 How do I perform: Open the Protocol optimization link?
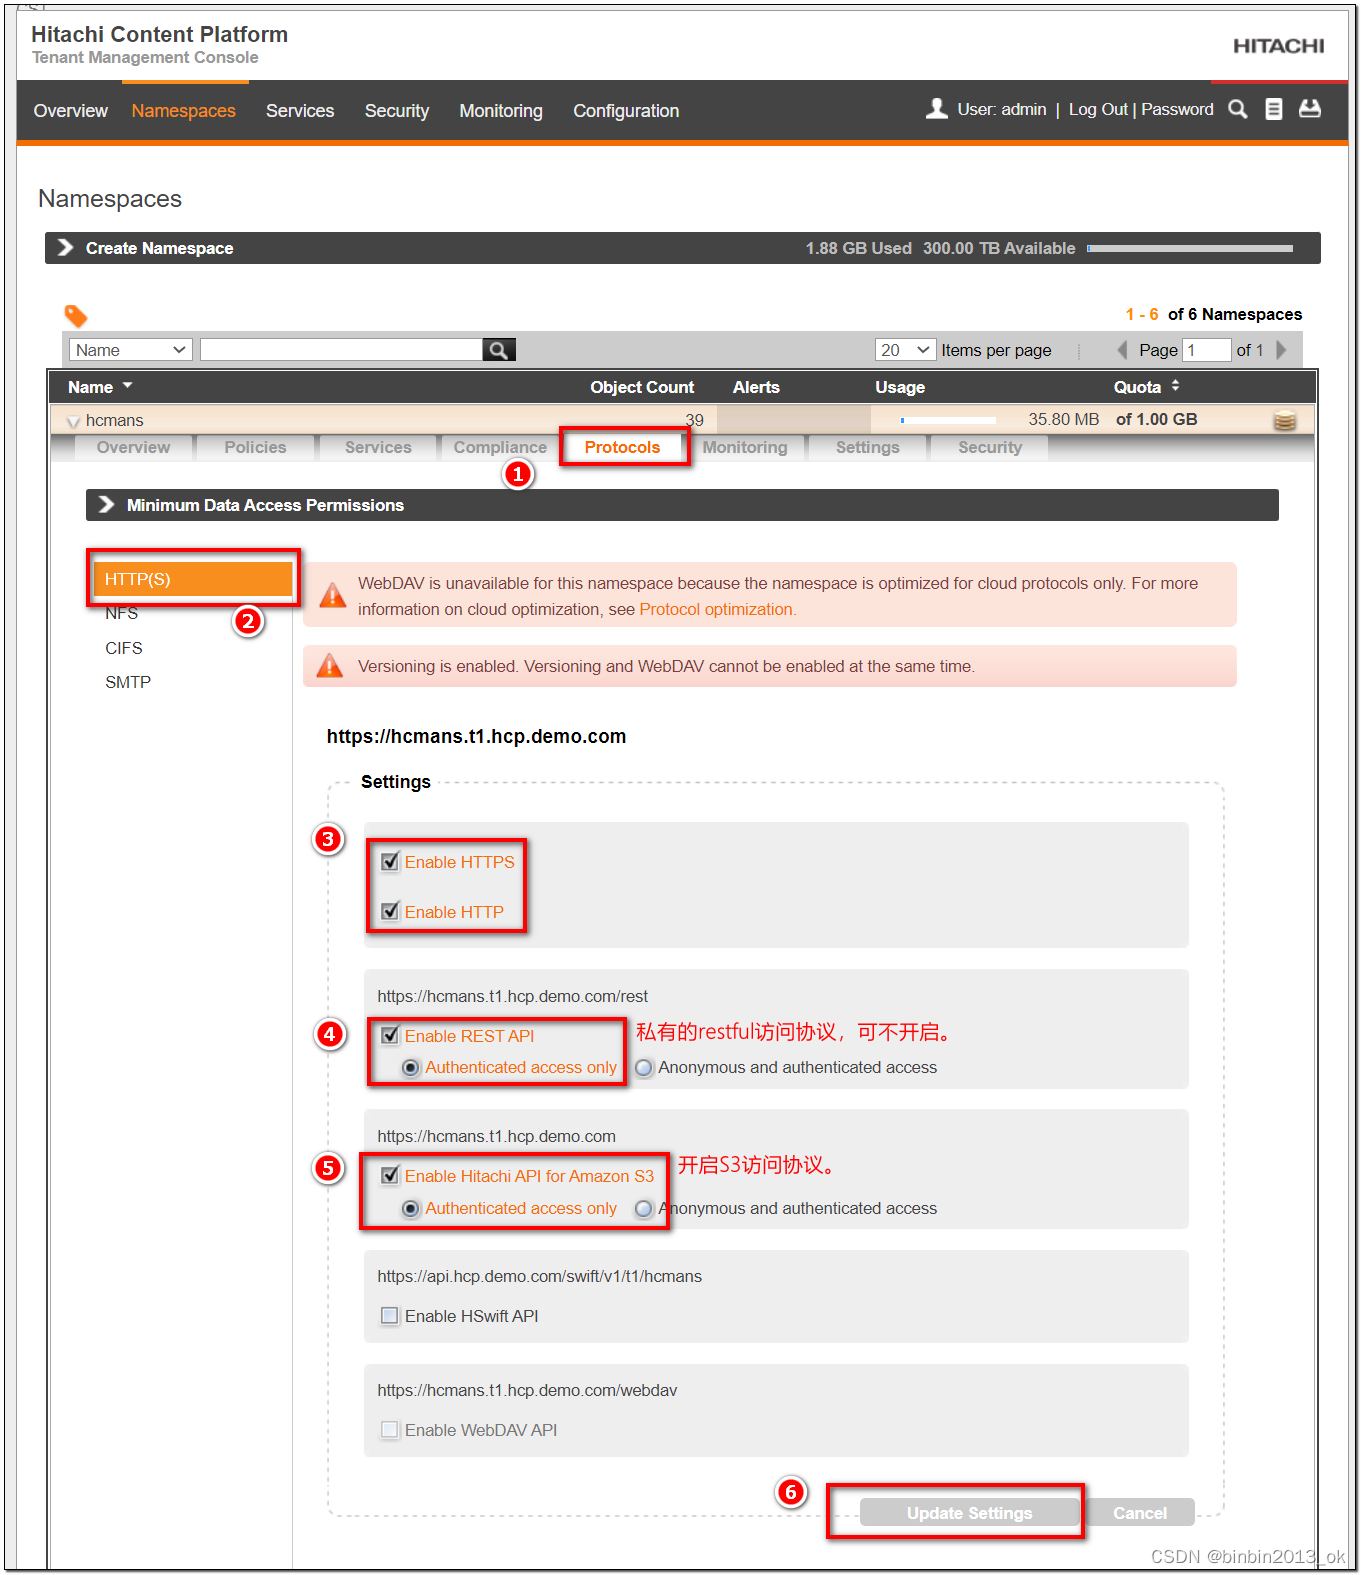click(x=718, y=609)
